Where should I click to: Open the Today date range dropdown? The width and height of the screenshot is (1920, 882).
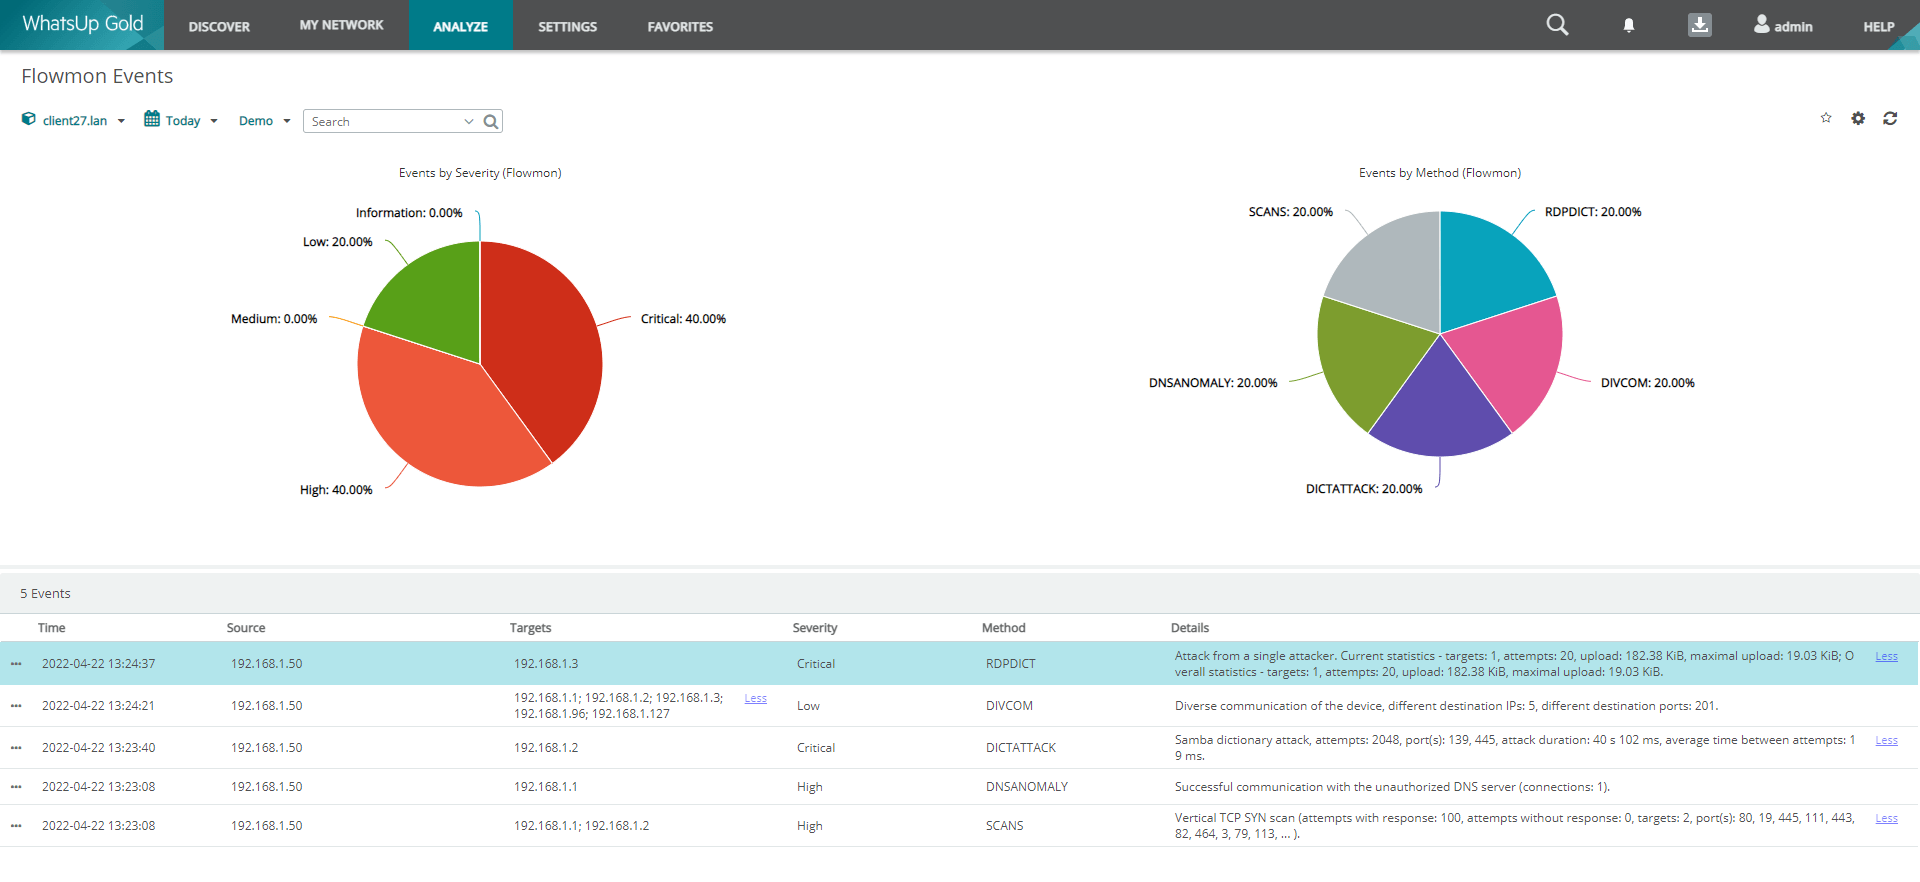(x=181, y=121)
